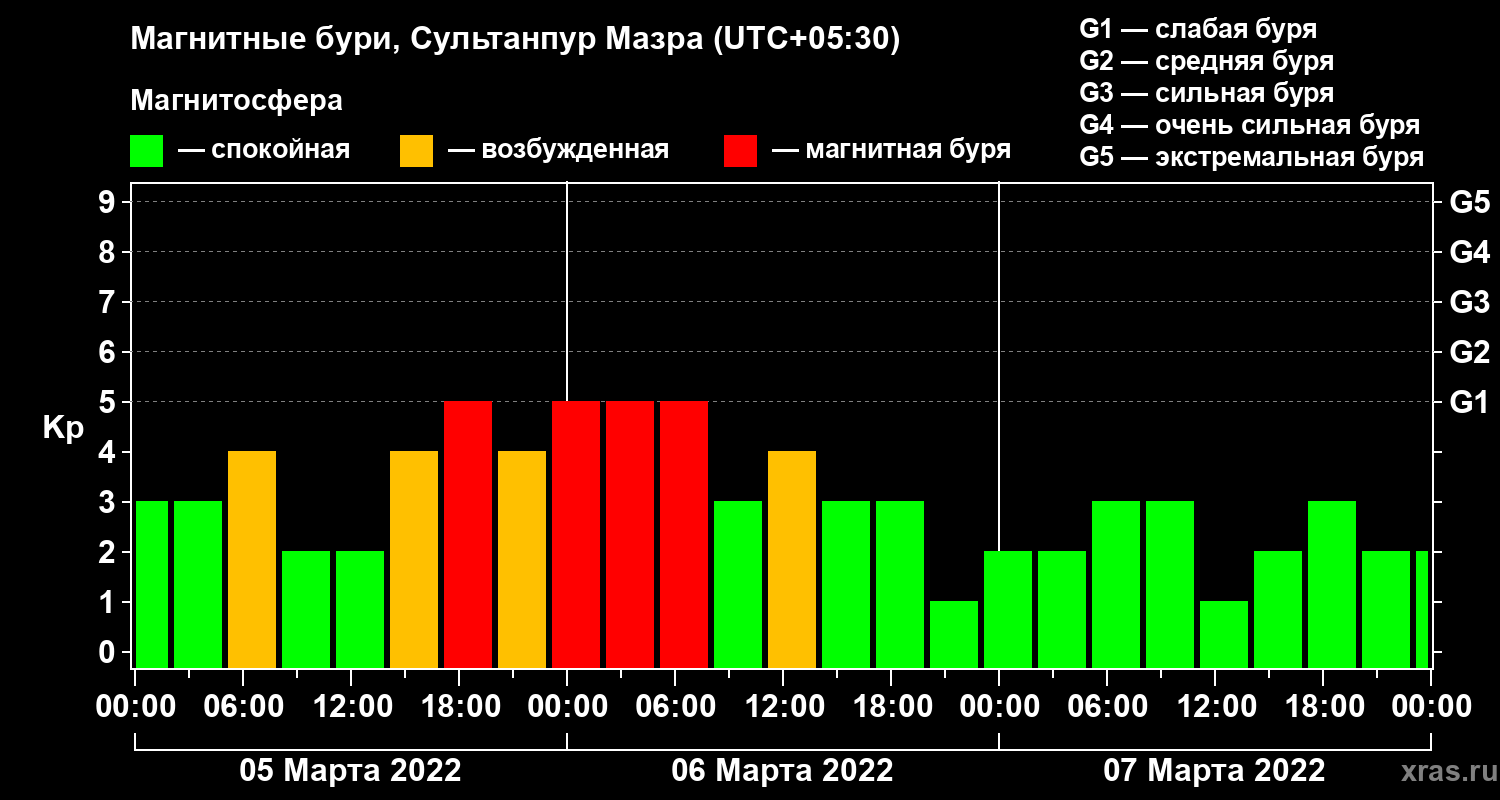The image size is (1500, 800).
Task: Click green Kp 2 bar at 09:00 05 Марта
Action: 306,610
